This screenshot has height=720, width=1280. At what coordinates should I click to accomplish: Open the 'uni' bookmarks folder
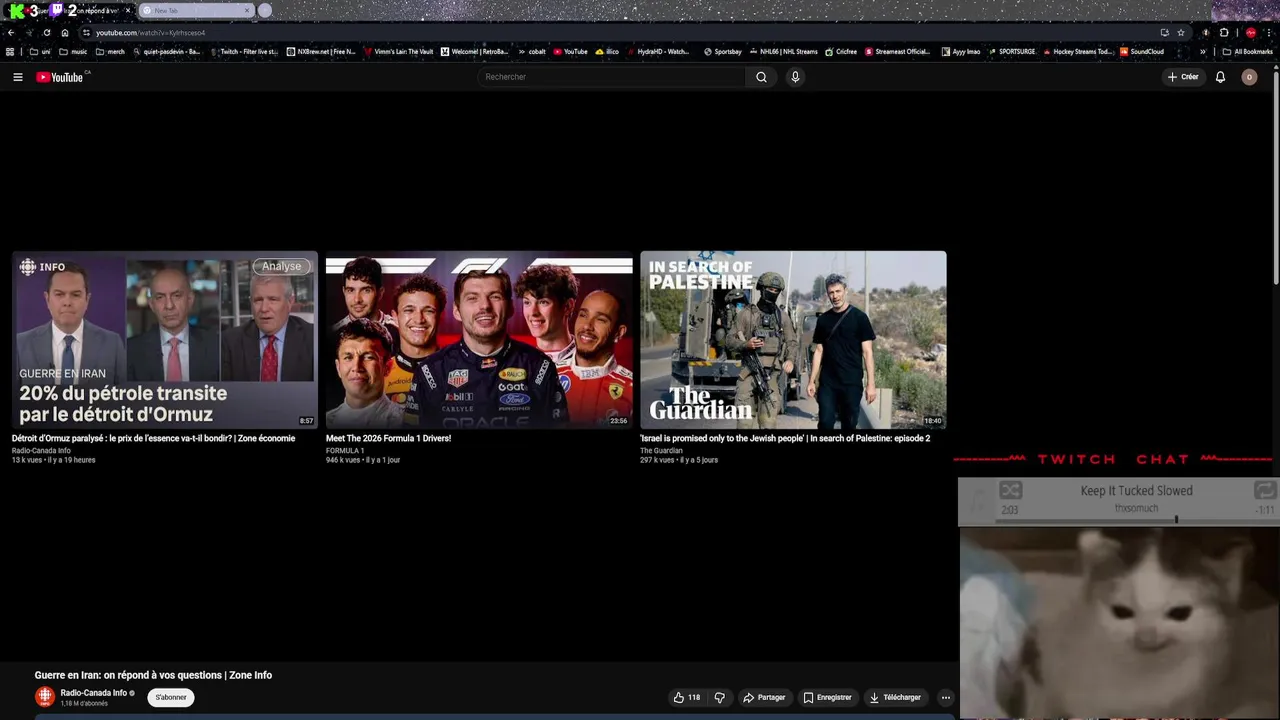coord(40,52)
